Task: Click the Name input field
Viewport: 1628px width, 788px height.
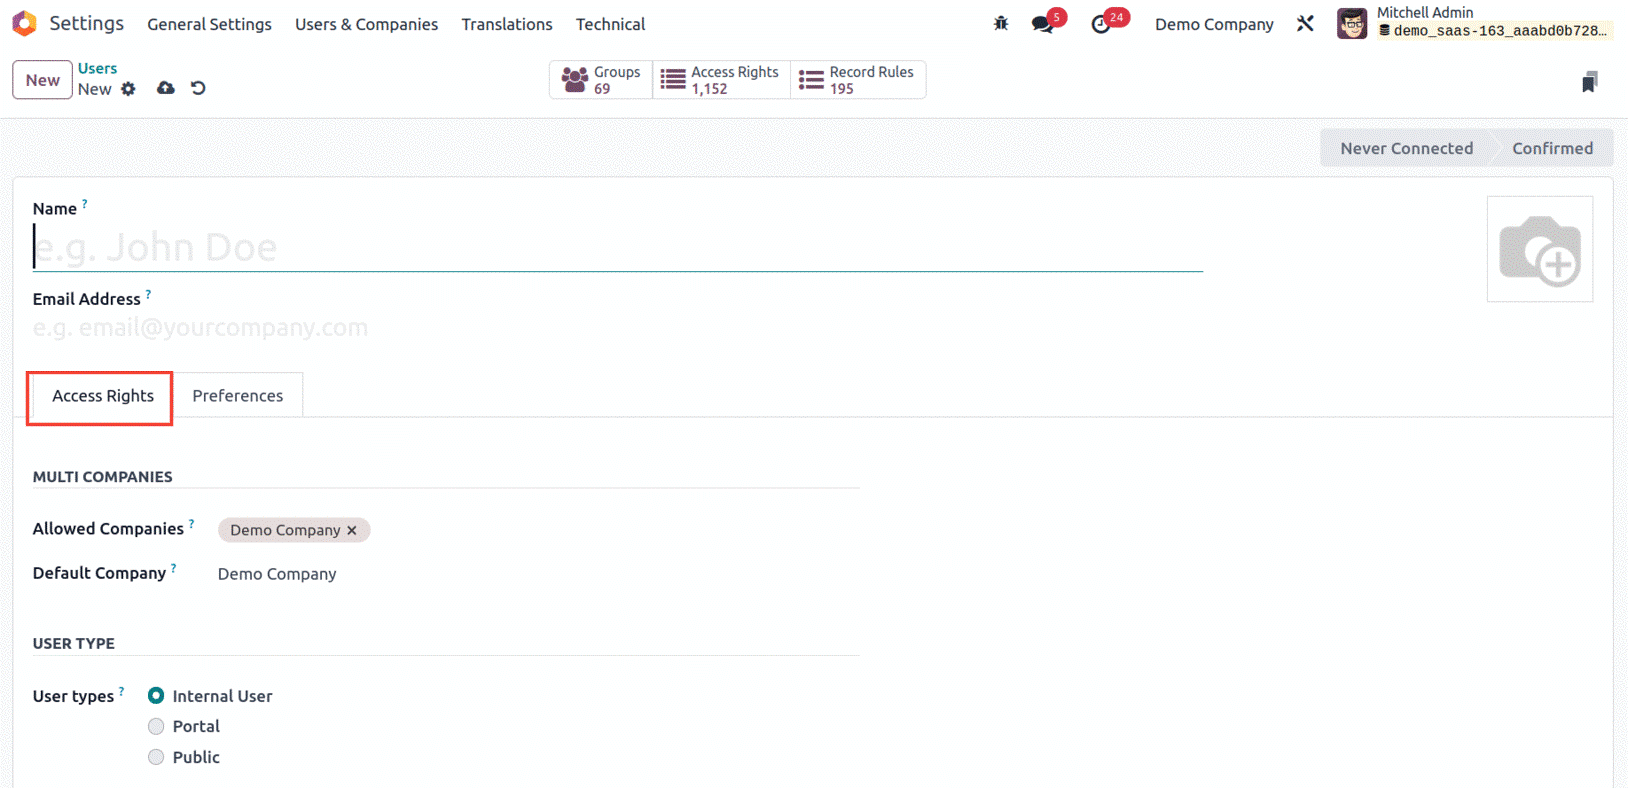Action: tap(617, 247)
